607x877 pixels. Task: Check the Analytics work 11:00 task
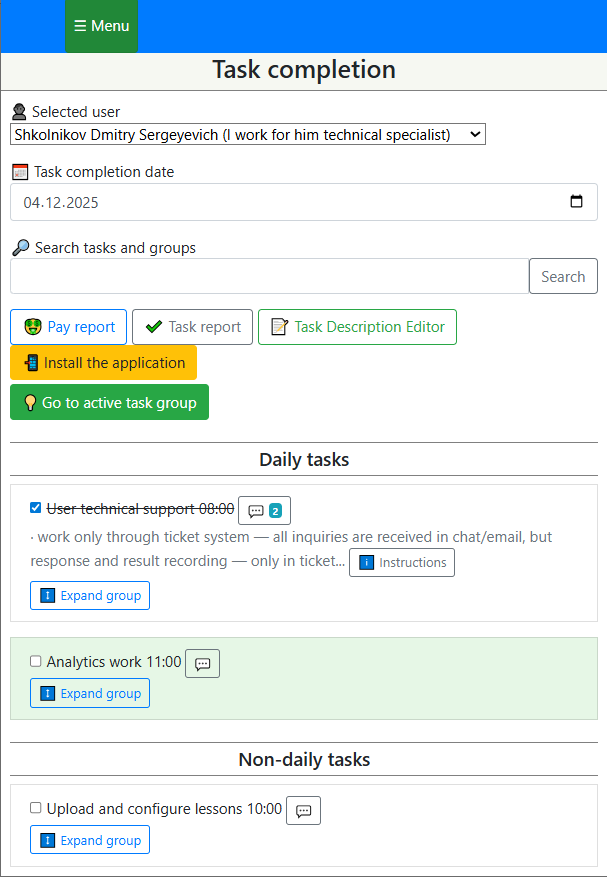36,661
